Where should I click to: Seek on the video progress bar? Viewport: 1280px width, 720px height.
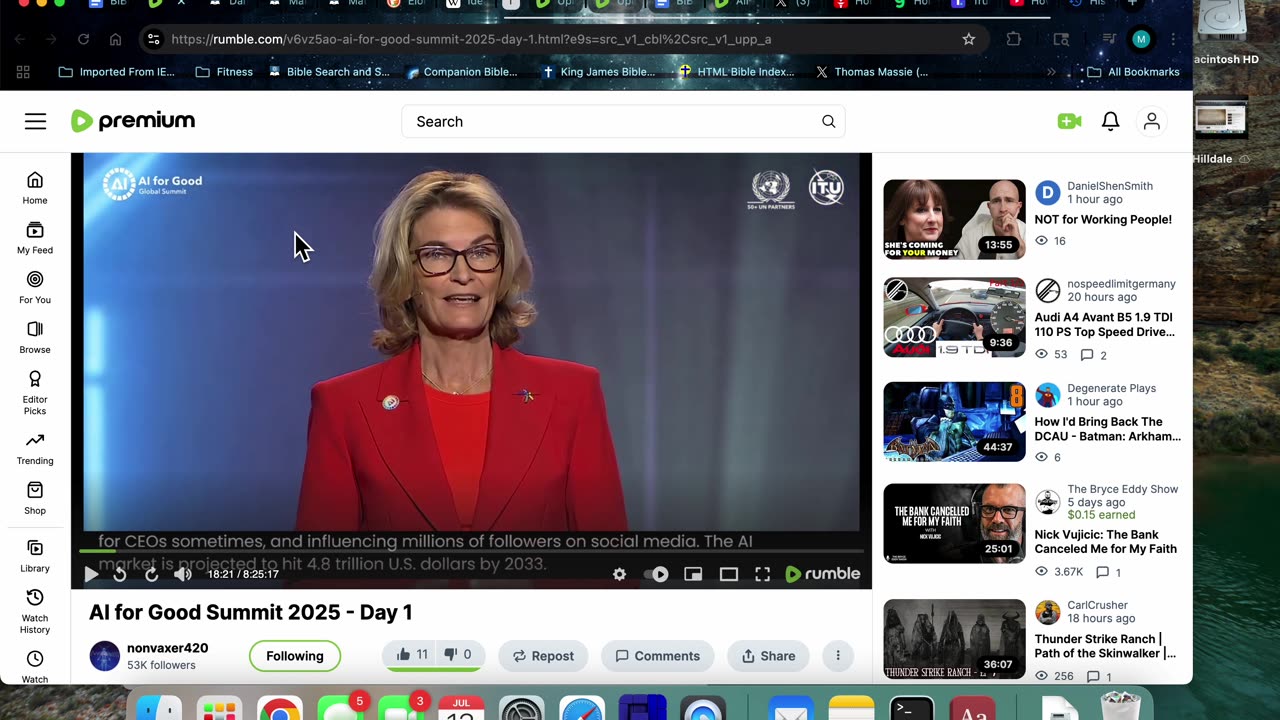click(x=471, y=551)
